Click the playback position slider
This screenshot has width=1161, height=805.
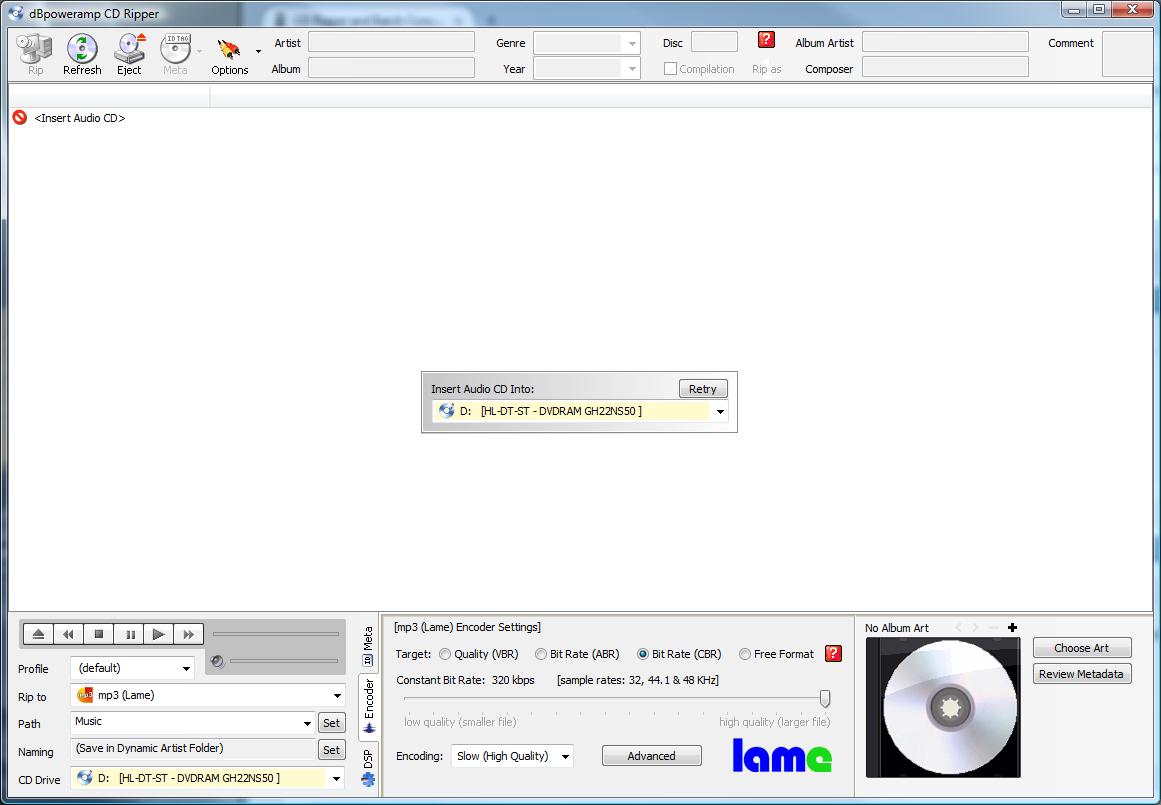point(275,634)
